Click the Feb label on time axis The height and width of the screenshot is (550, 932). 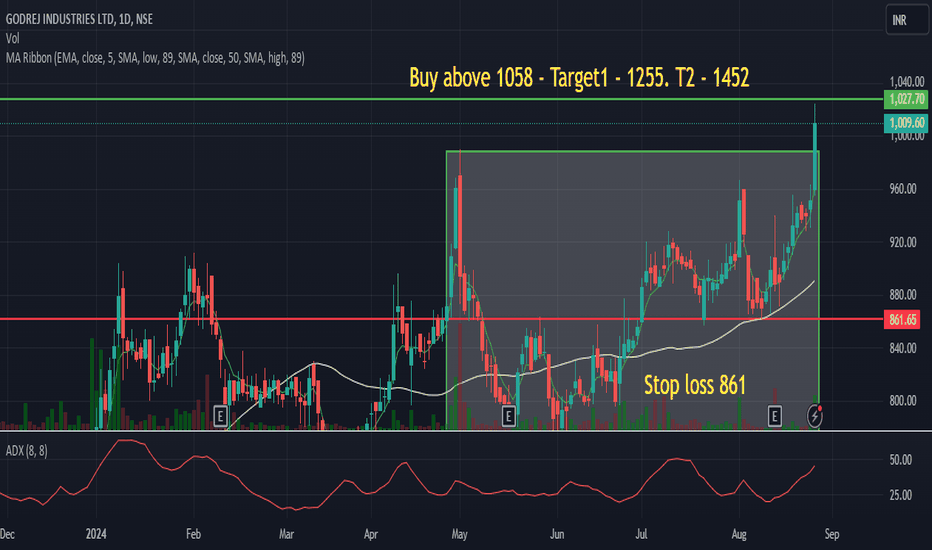pos(193,534)
